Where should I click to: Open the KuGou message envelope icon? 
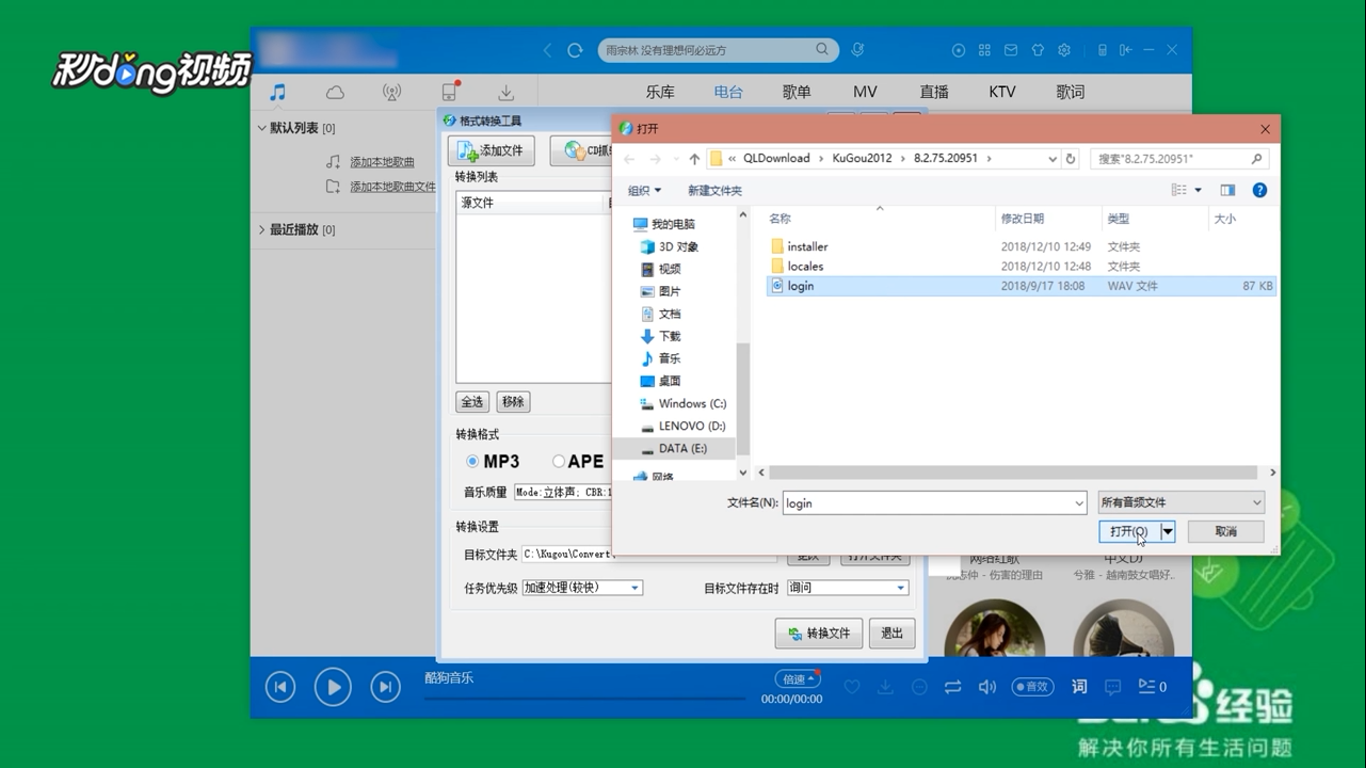pyautogui.click(x=1011, y=50)
